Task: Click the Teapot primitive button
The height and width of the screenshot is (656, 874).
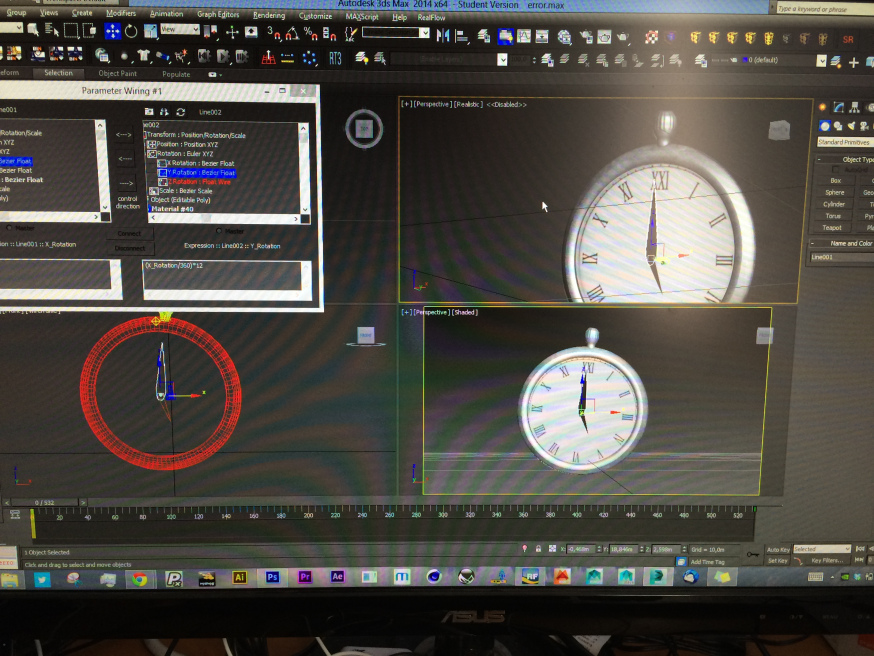Action: (x=832, y=227)
